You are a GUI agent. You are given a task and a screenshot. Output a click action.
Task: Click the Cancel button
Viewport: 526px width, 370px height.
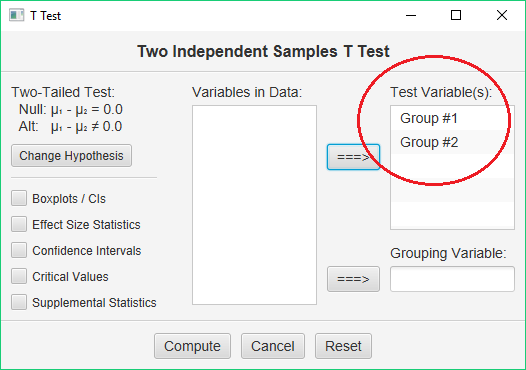pyautogui.click(x=273, y=346)
